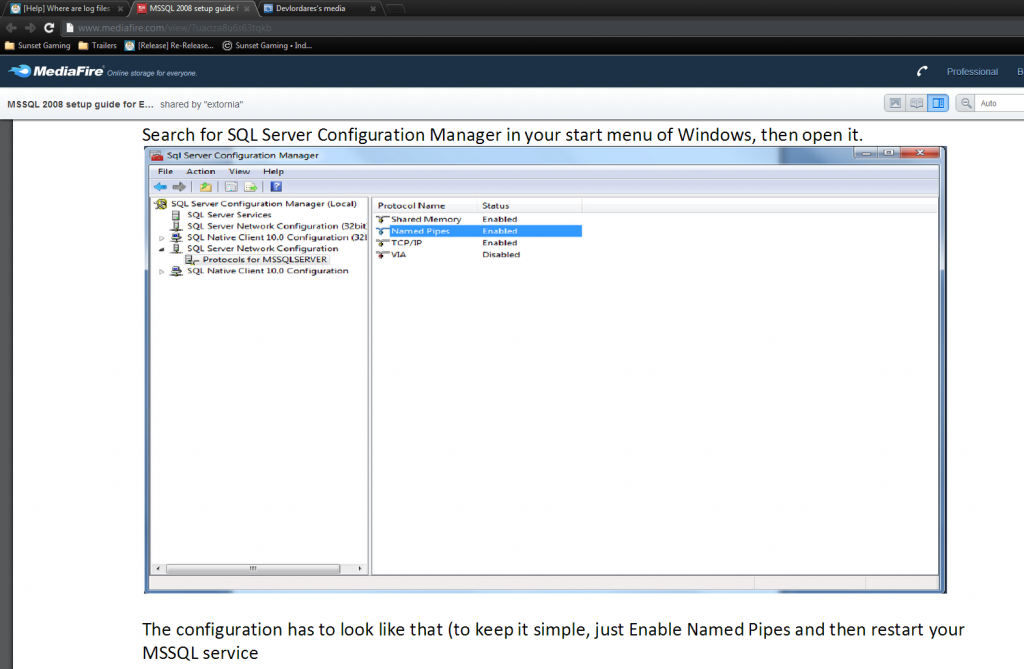Click the zoom out magnifier icon

pyautogui.click(x=966, y=103)
